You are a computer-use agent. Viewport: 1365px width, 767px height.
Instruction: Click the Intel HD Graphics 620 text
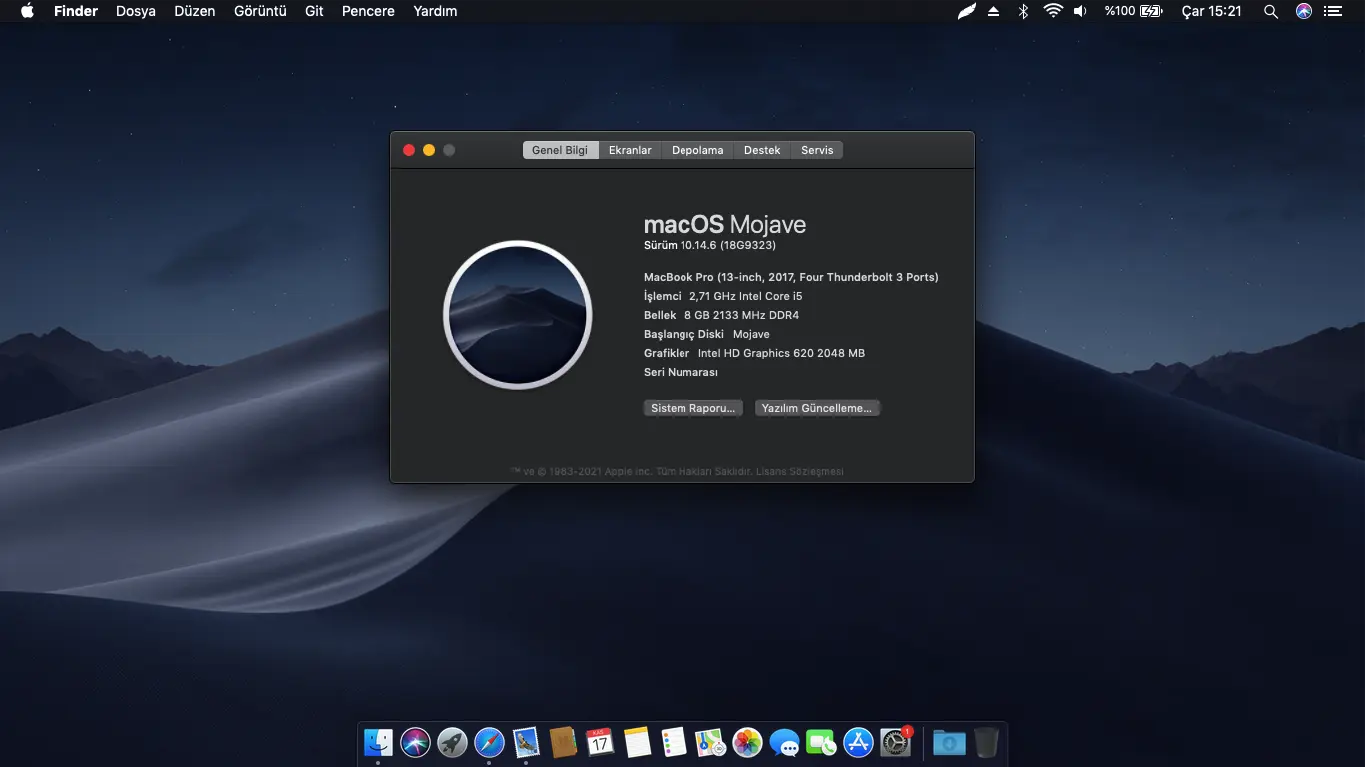[x=781, y=353]
